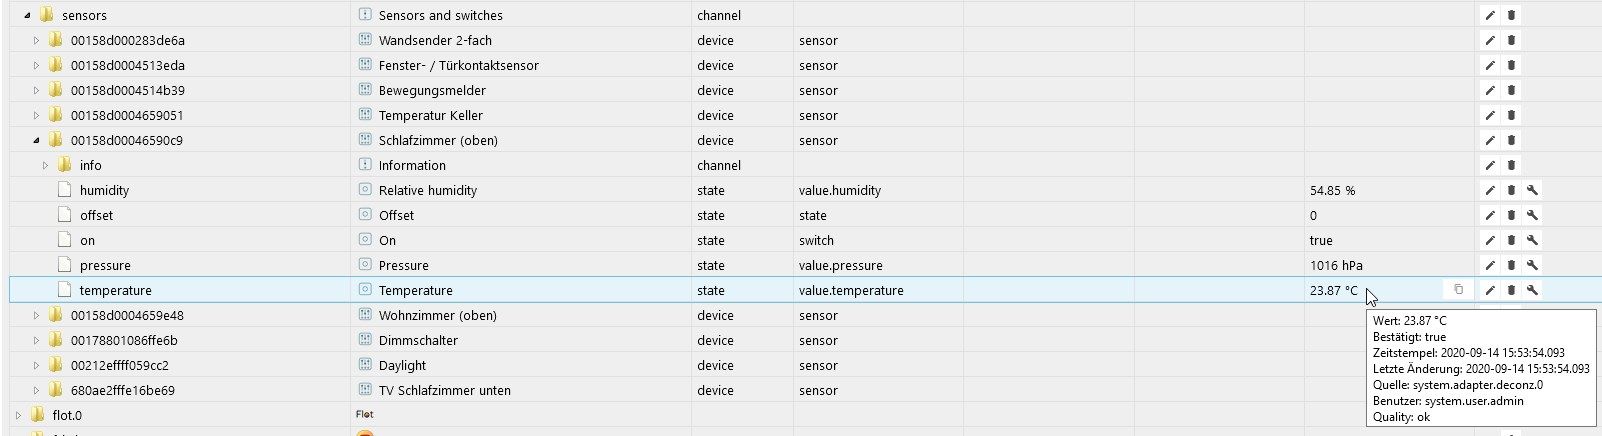Screen dimensions: 1602x436
Task: Collapse the sensors folder
Action: [x=27, y=15]
